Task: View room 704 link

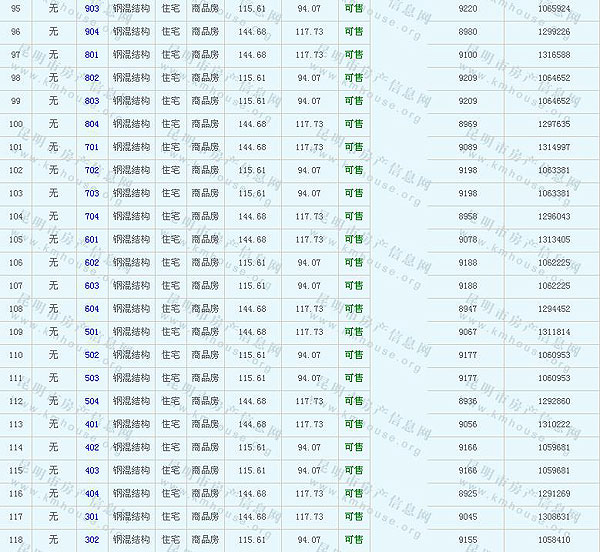Action: 92,216
